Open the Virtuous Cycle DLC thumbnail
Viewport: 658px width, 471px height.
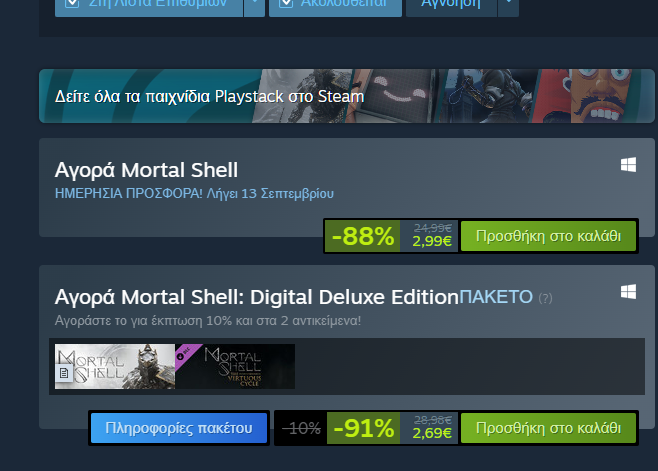click(235, 366)
